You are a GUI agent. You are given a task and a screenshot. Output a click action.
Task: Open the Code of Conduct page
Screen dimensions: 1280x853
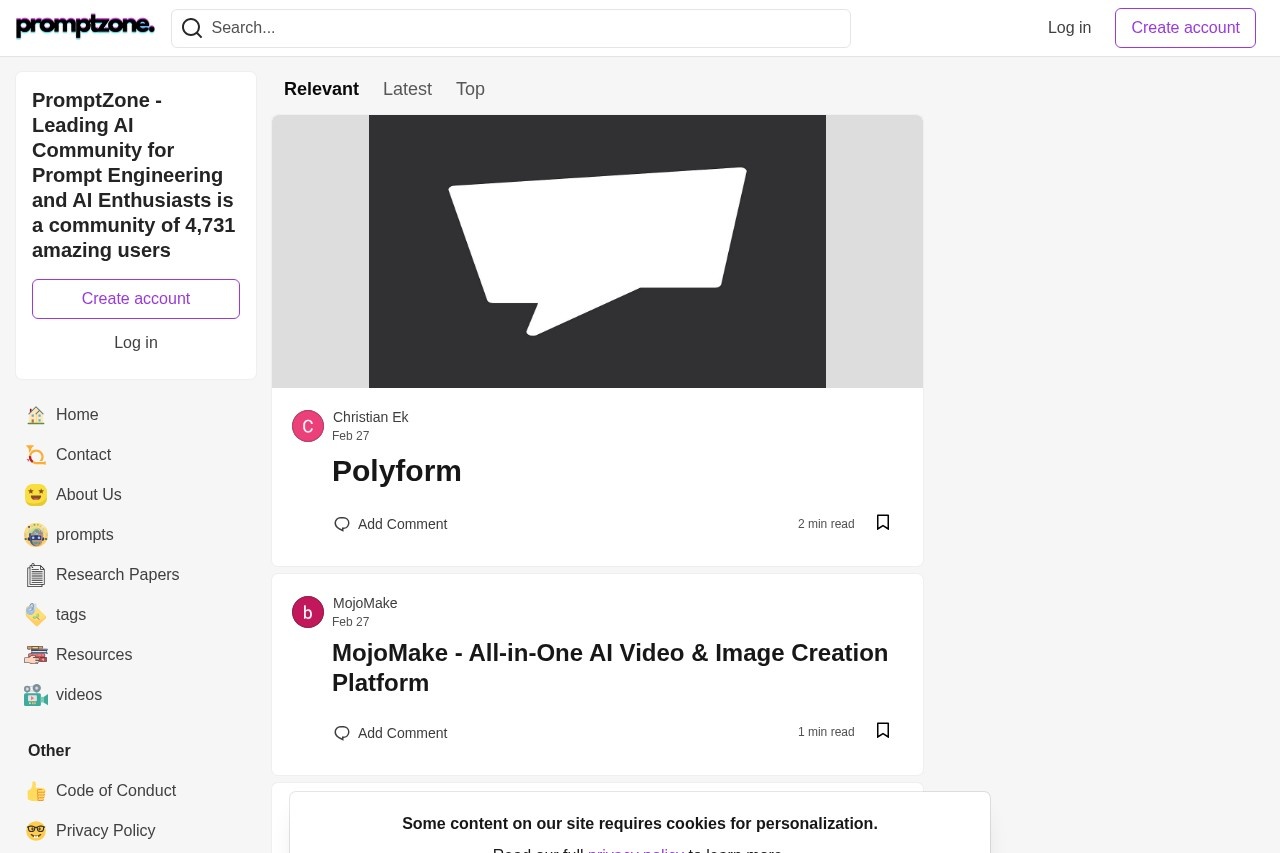116,791
